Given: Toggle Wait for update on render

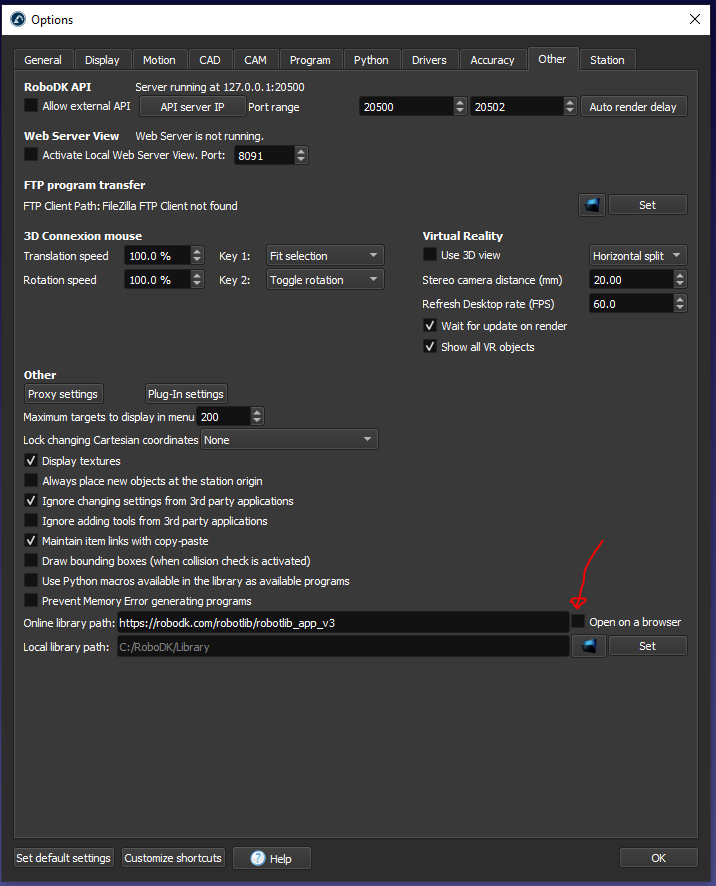Looking at the screenshot, I should click(x=431, y=326).
